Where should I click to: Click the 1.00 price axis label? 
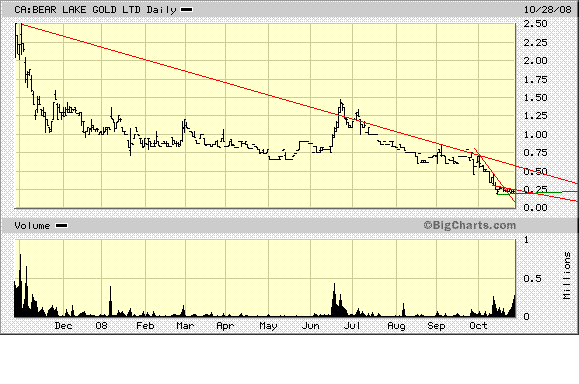[535, 134]
